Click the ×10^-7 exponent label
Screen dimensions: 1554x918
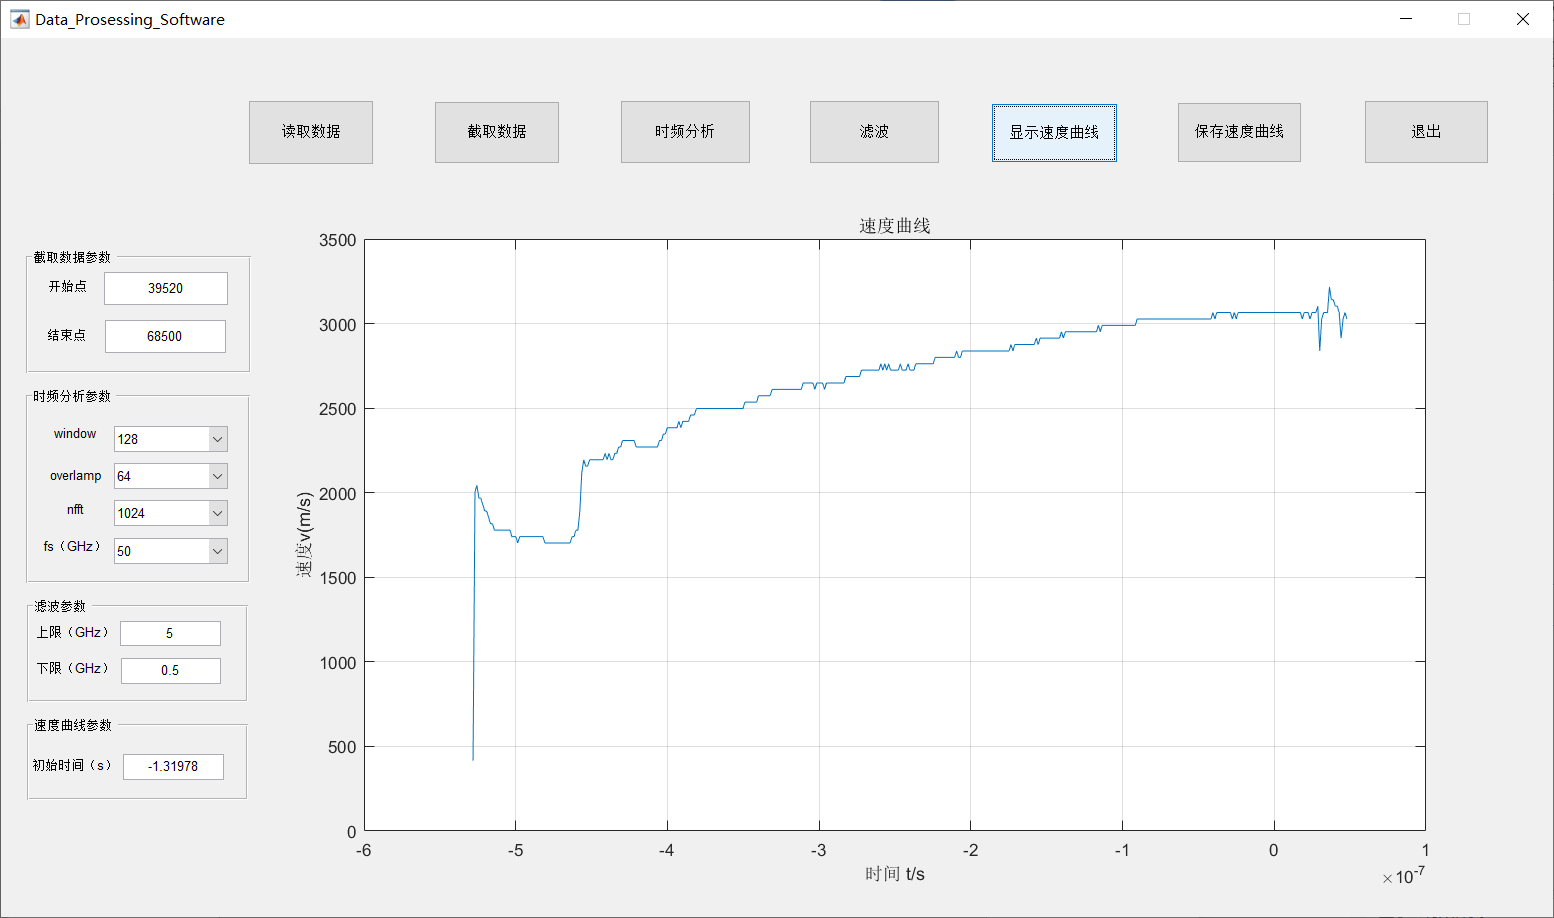point(1404,876)
